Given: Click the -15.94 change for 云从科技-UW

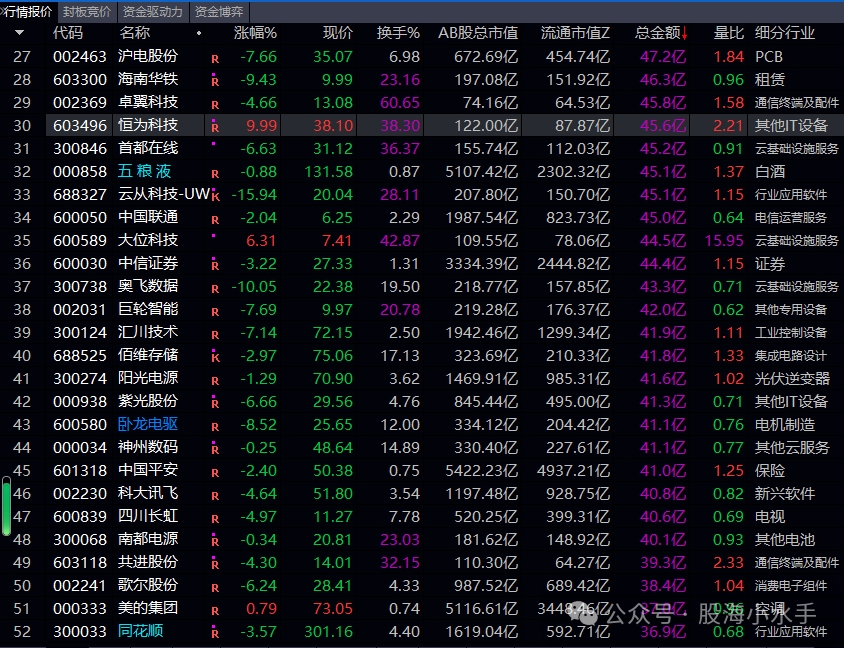Looking at the screenshot, I should [254, 195].
